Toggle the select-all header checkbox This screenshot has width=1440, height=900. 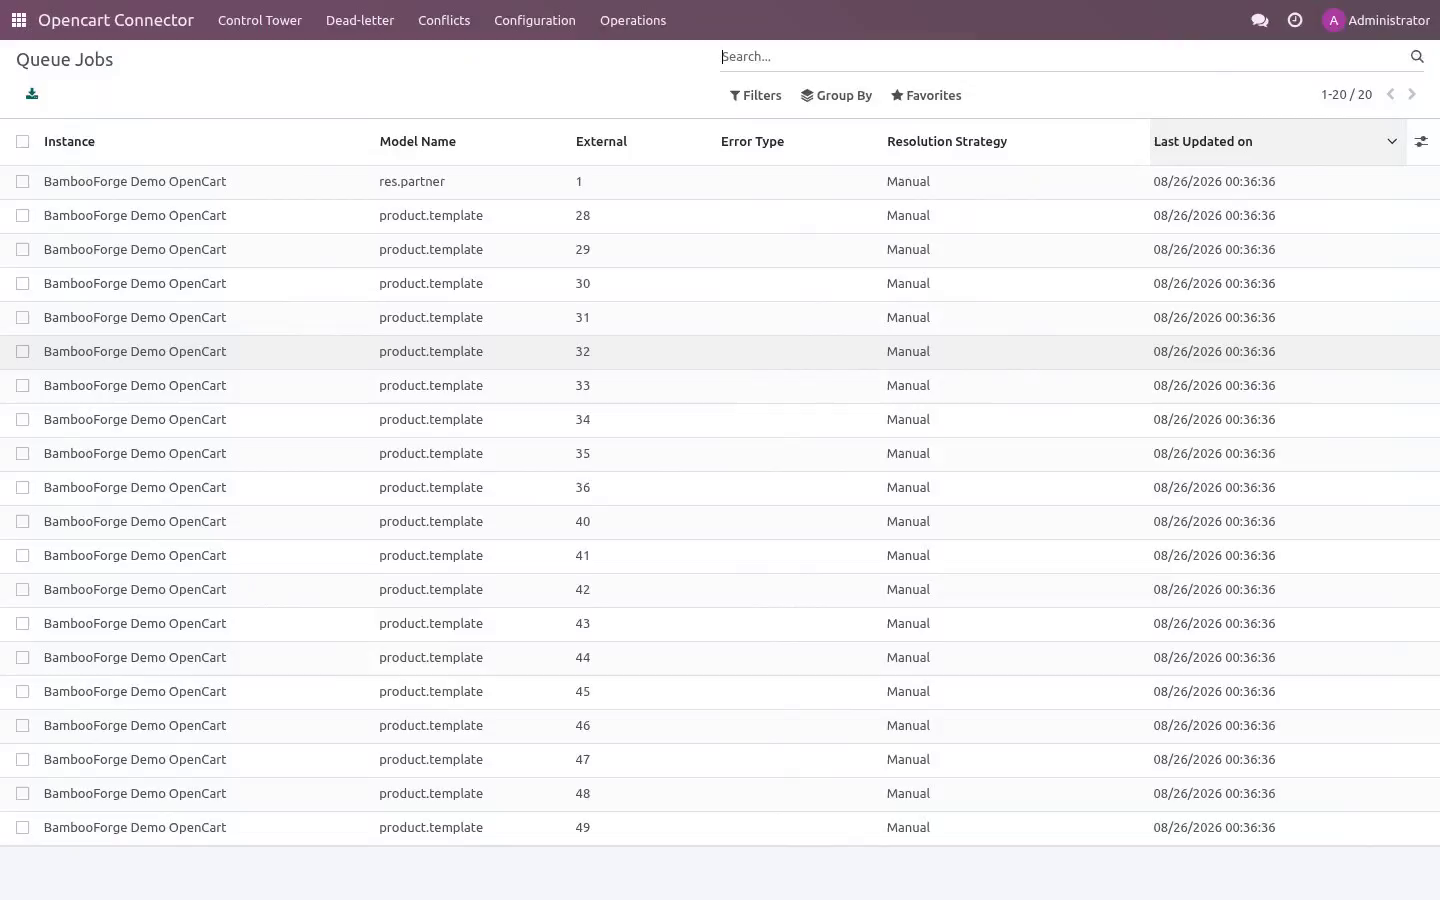(x=23, y=142)
